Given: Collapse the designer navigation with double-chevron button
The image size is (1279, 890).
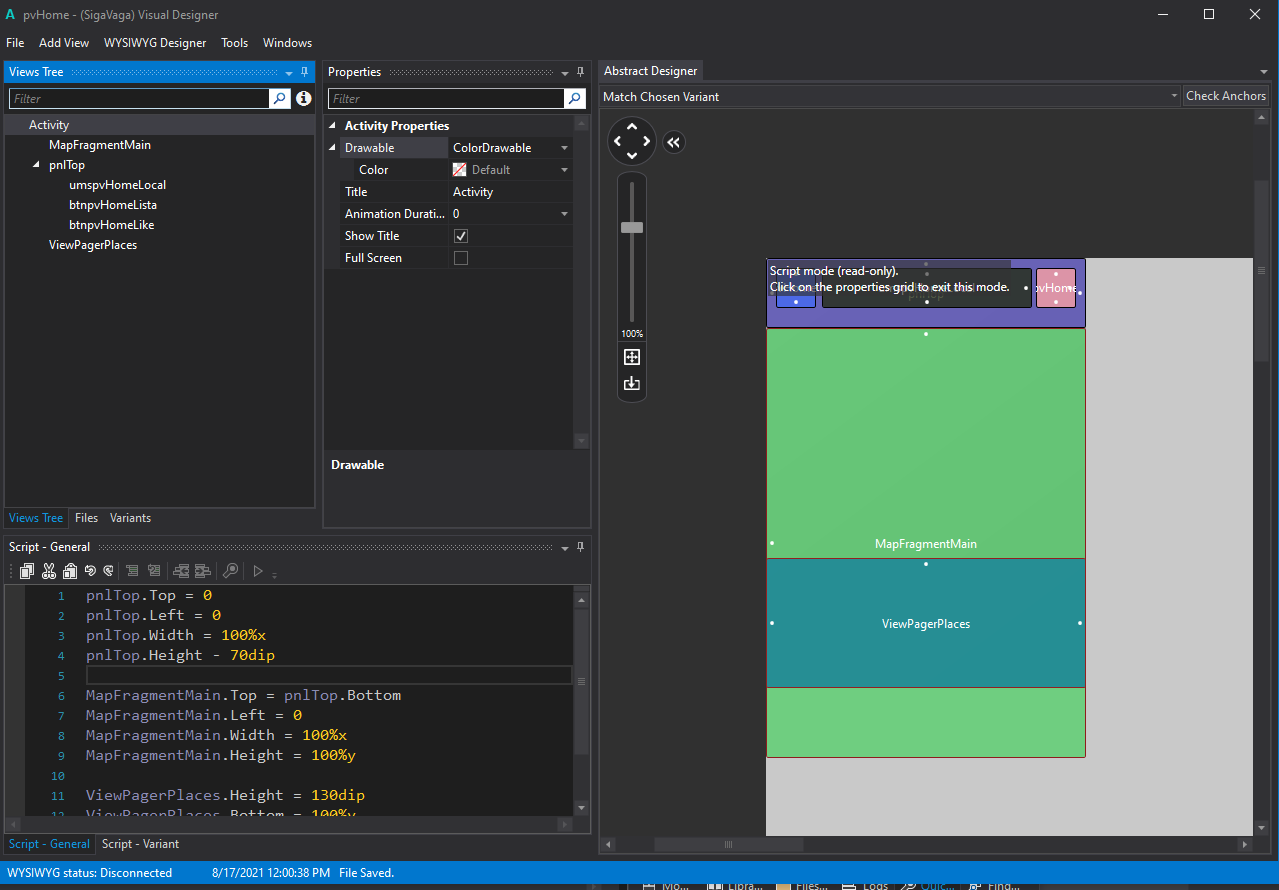Looking at the screenshot, I should click(673, 142).
